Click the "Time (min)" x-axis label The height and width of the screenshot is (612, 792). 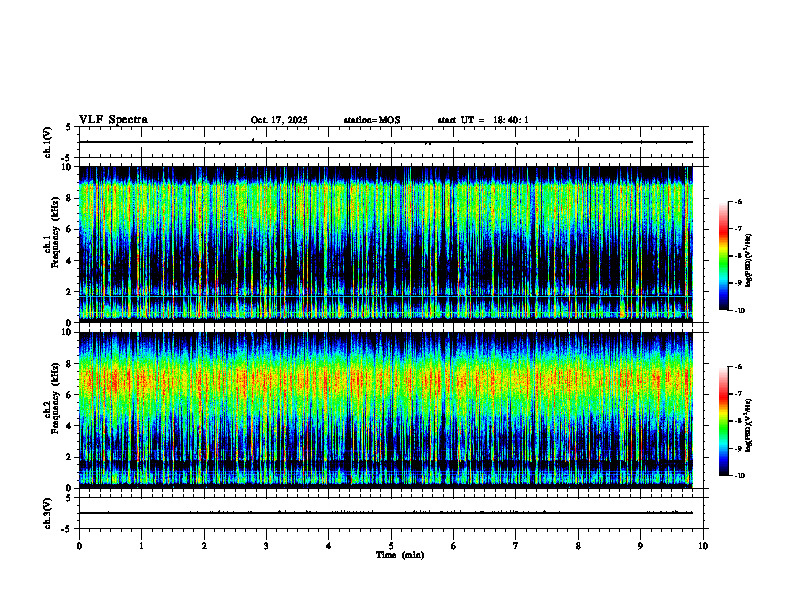click(x=400, y=555)
